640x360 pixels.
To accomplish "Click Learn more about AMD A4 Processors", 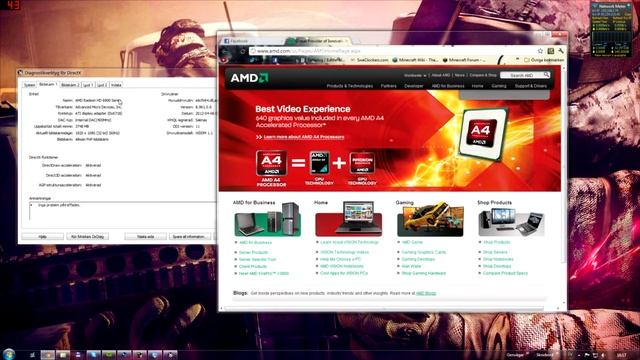I will (304, 137).
